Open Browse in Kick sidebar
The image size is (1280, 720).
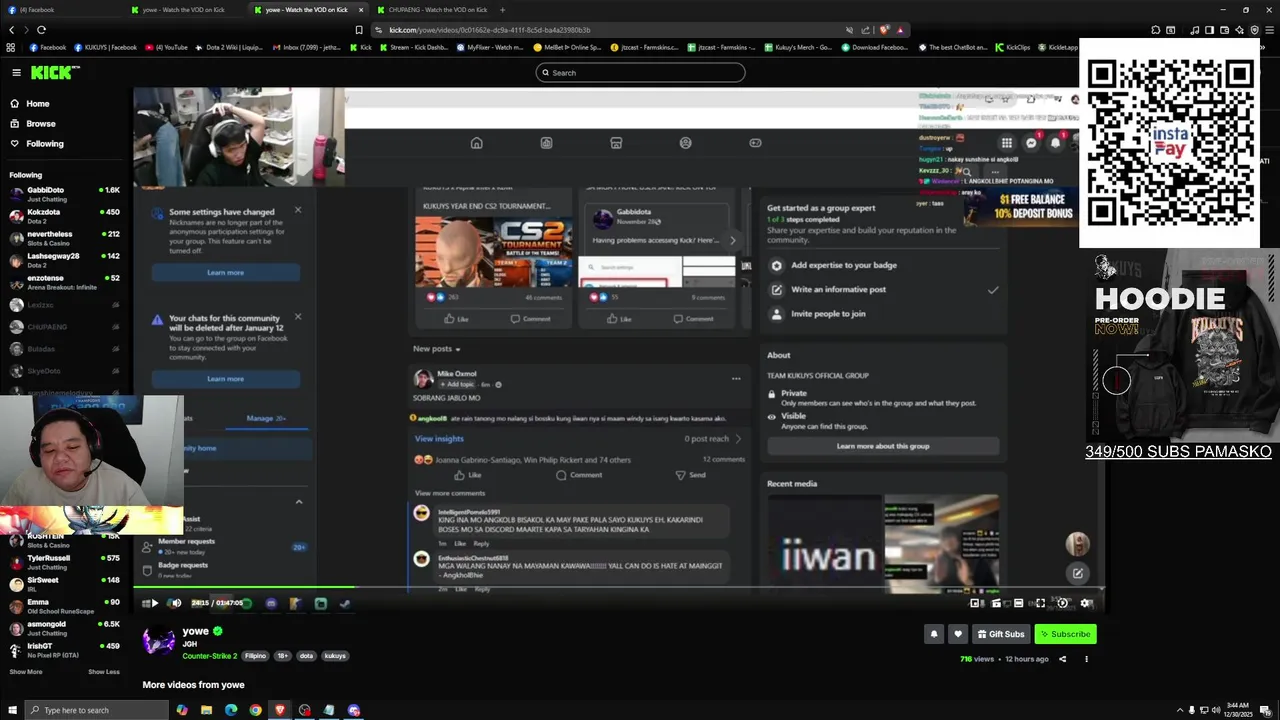tap(41, 124)
